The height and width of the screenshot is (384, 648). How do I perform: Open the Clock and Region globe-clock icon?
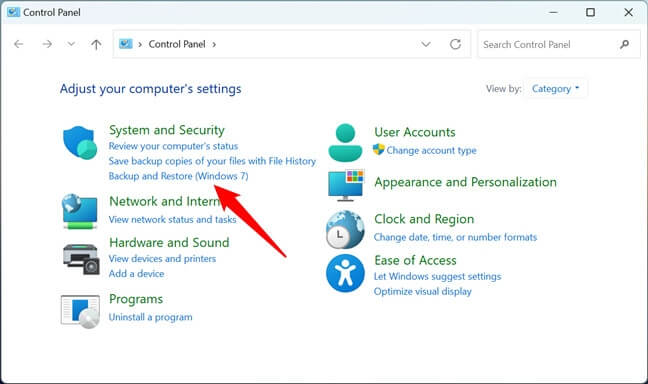coord(345,229)
